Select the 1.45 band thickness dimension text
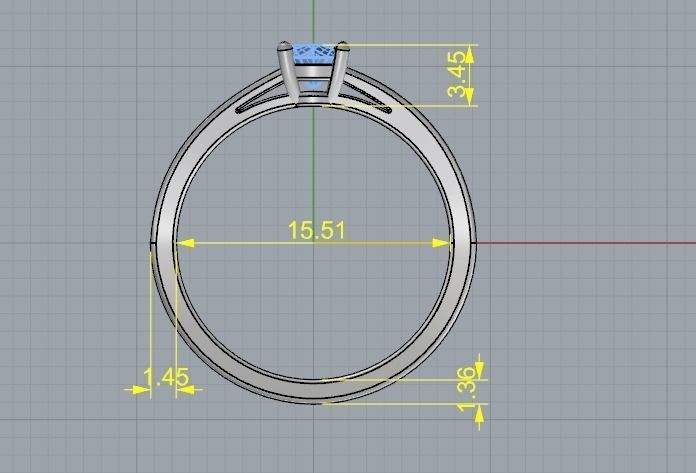The width and height of the screenshot is (696, 473). [166, 378]
